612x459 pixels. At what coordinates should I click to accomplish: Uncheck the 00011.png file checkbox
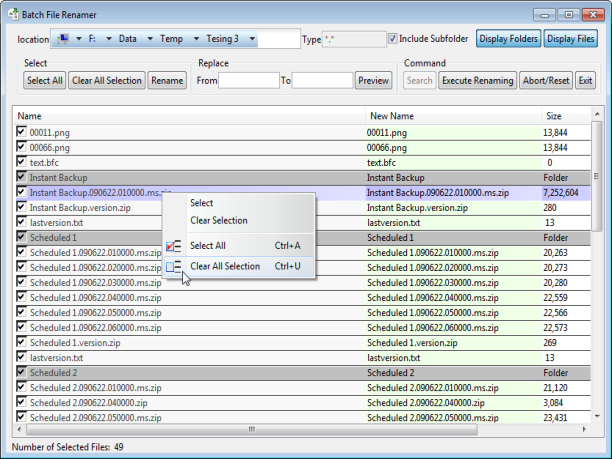pyautogui.click(x=22, y=132)
